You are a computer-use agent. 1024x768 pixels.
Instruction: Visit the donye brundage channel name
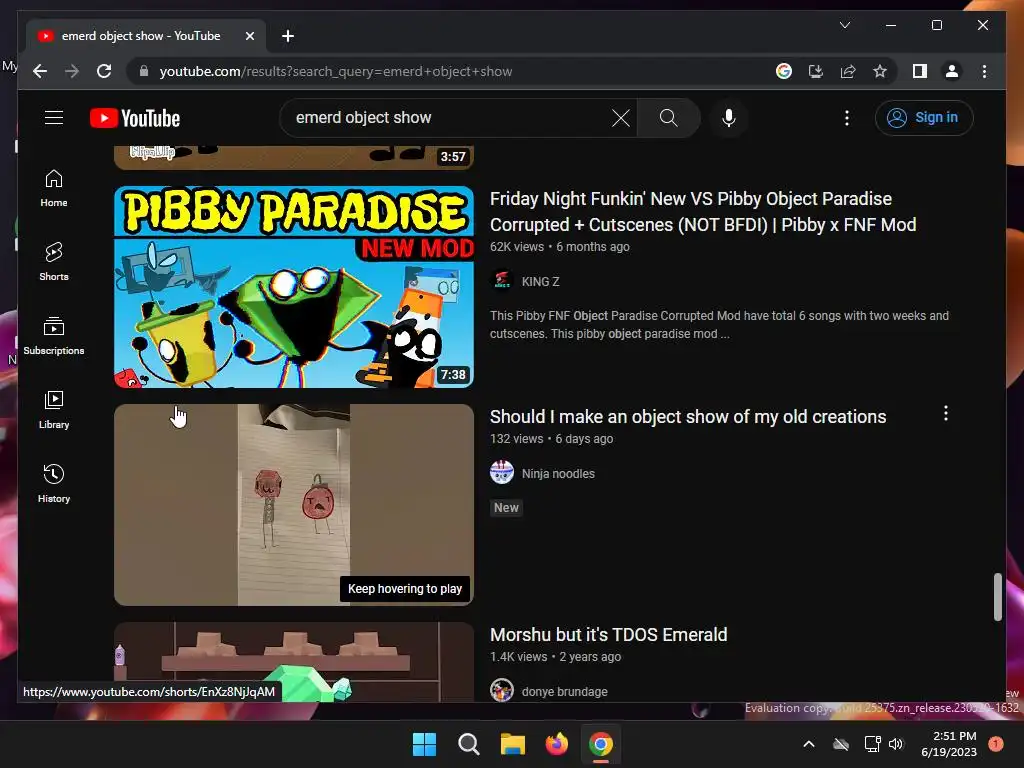[x=564, y=692]
